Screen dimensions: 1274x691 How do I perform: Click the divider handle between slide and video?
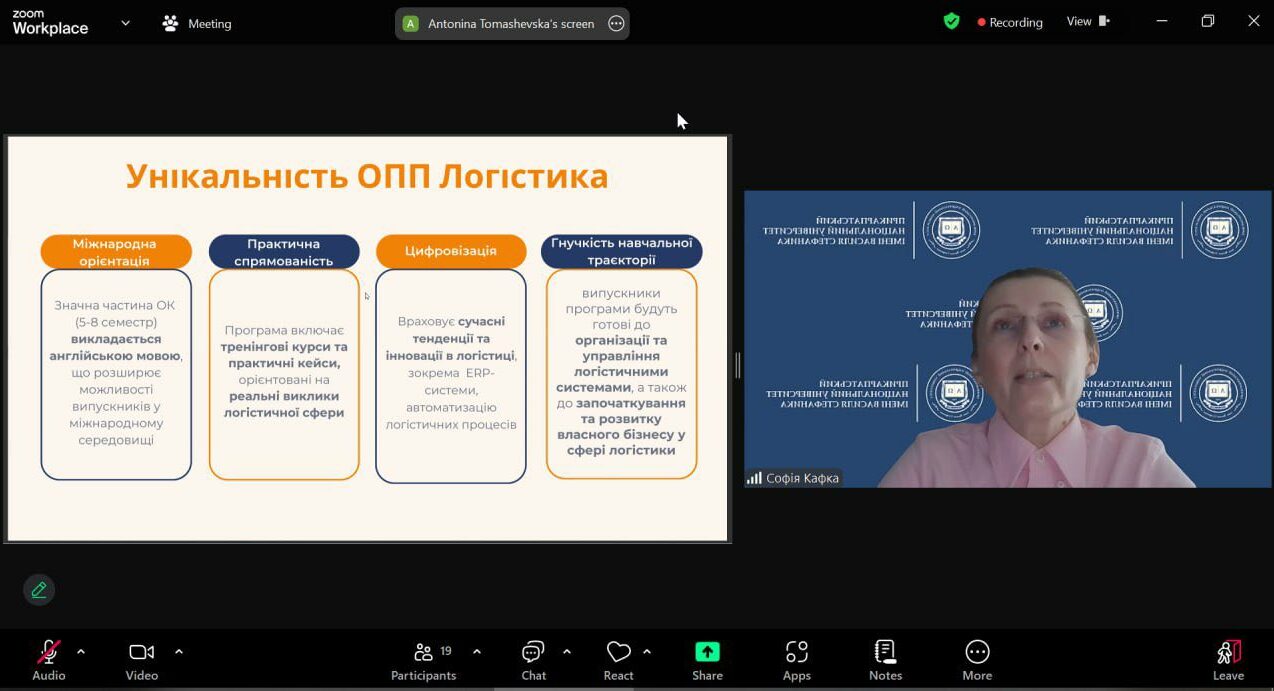point(738,365)
